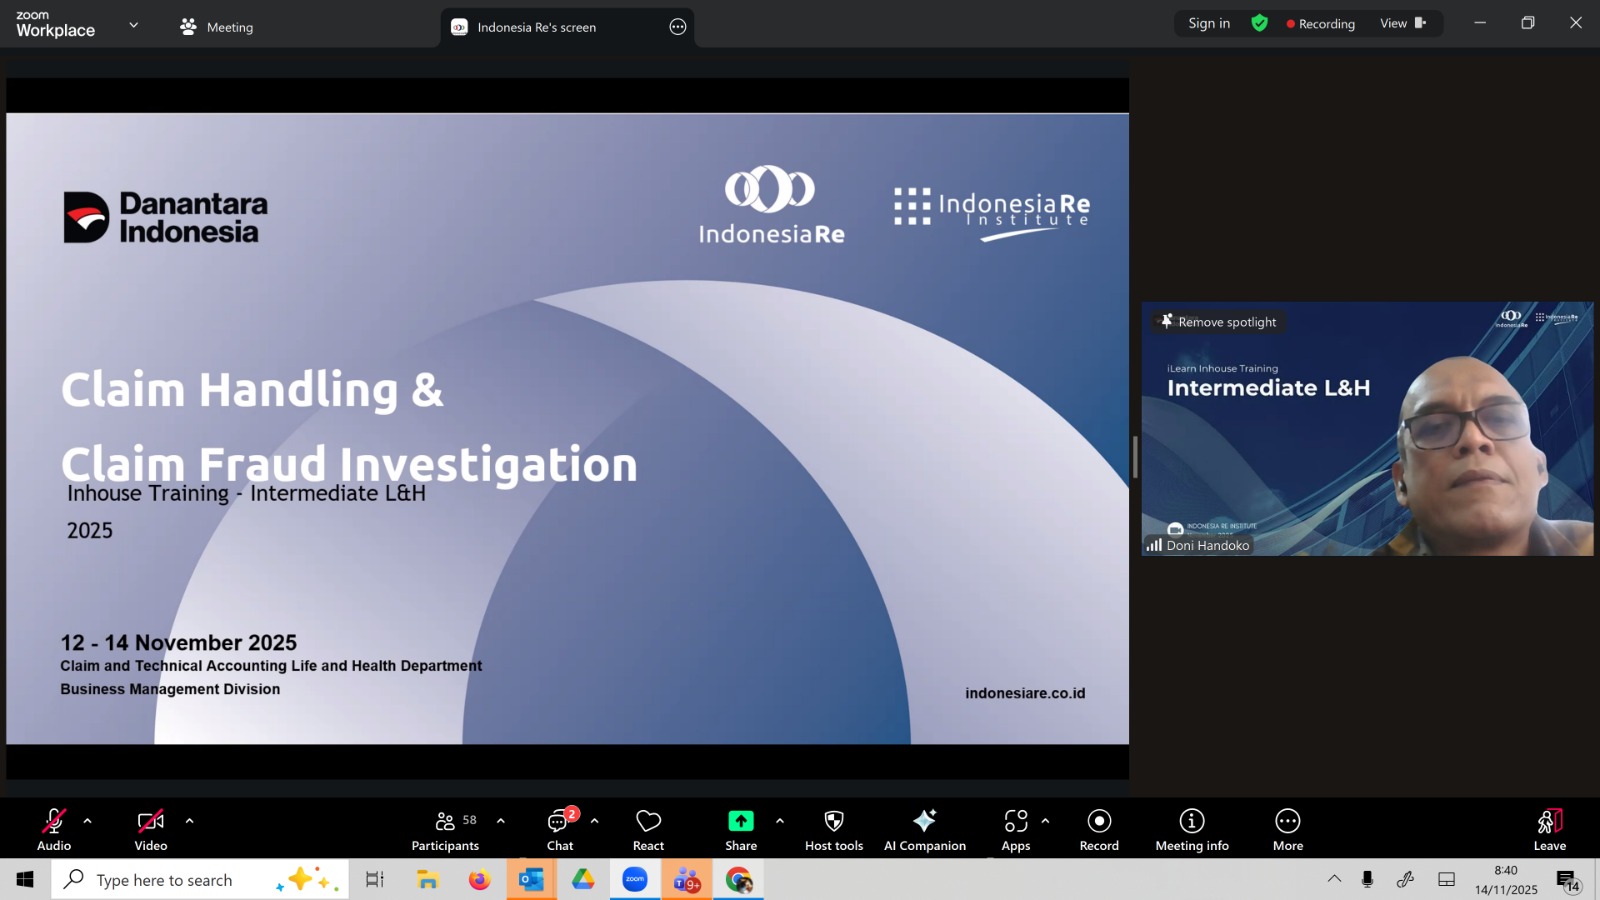Screen dimensions: 1600x900
Task: Launch AI Companion
Action: pos(924,829)
